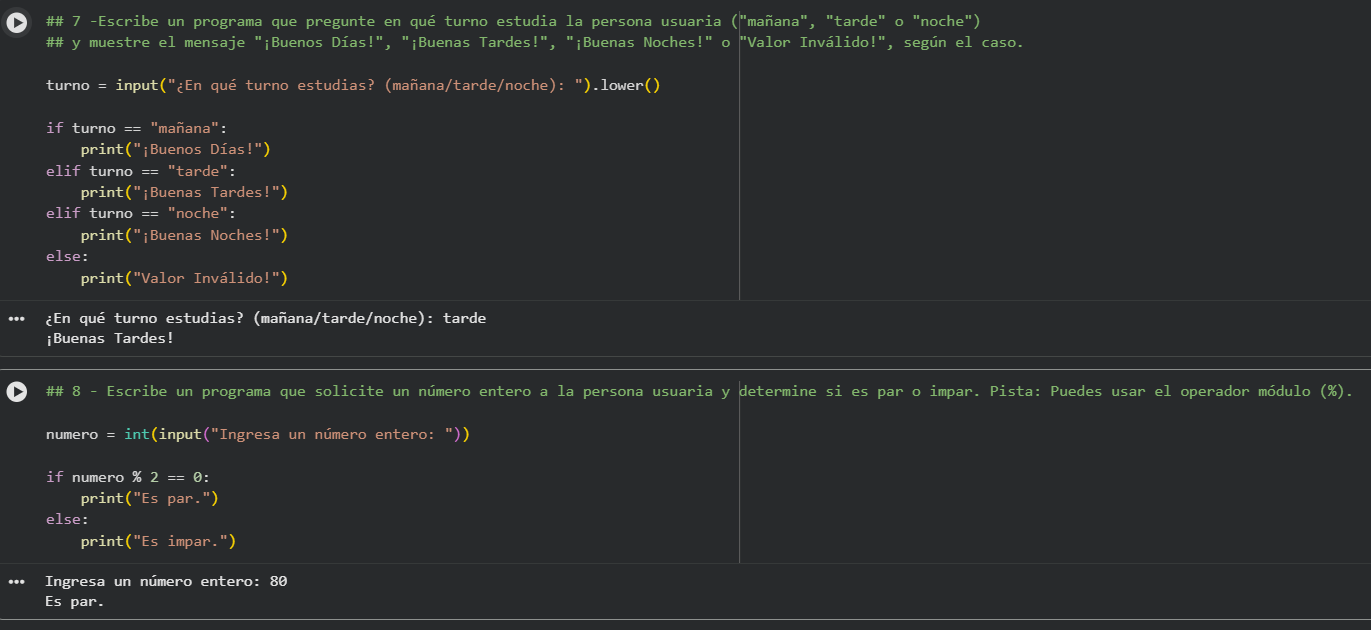Select the print '¡Buenos Días!' code line
The width and height of the screenshot is (1371, 630).
tap(176, 150)
